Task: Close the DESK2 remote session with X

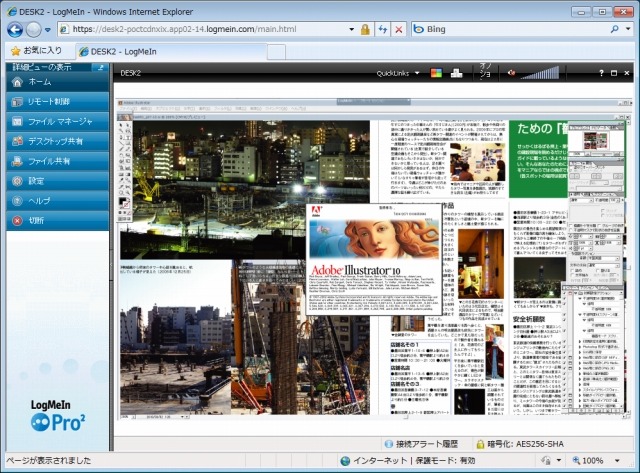Action: [x=627, y=73]
